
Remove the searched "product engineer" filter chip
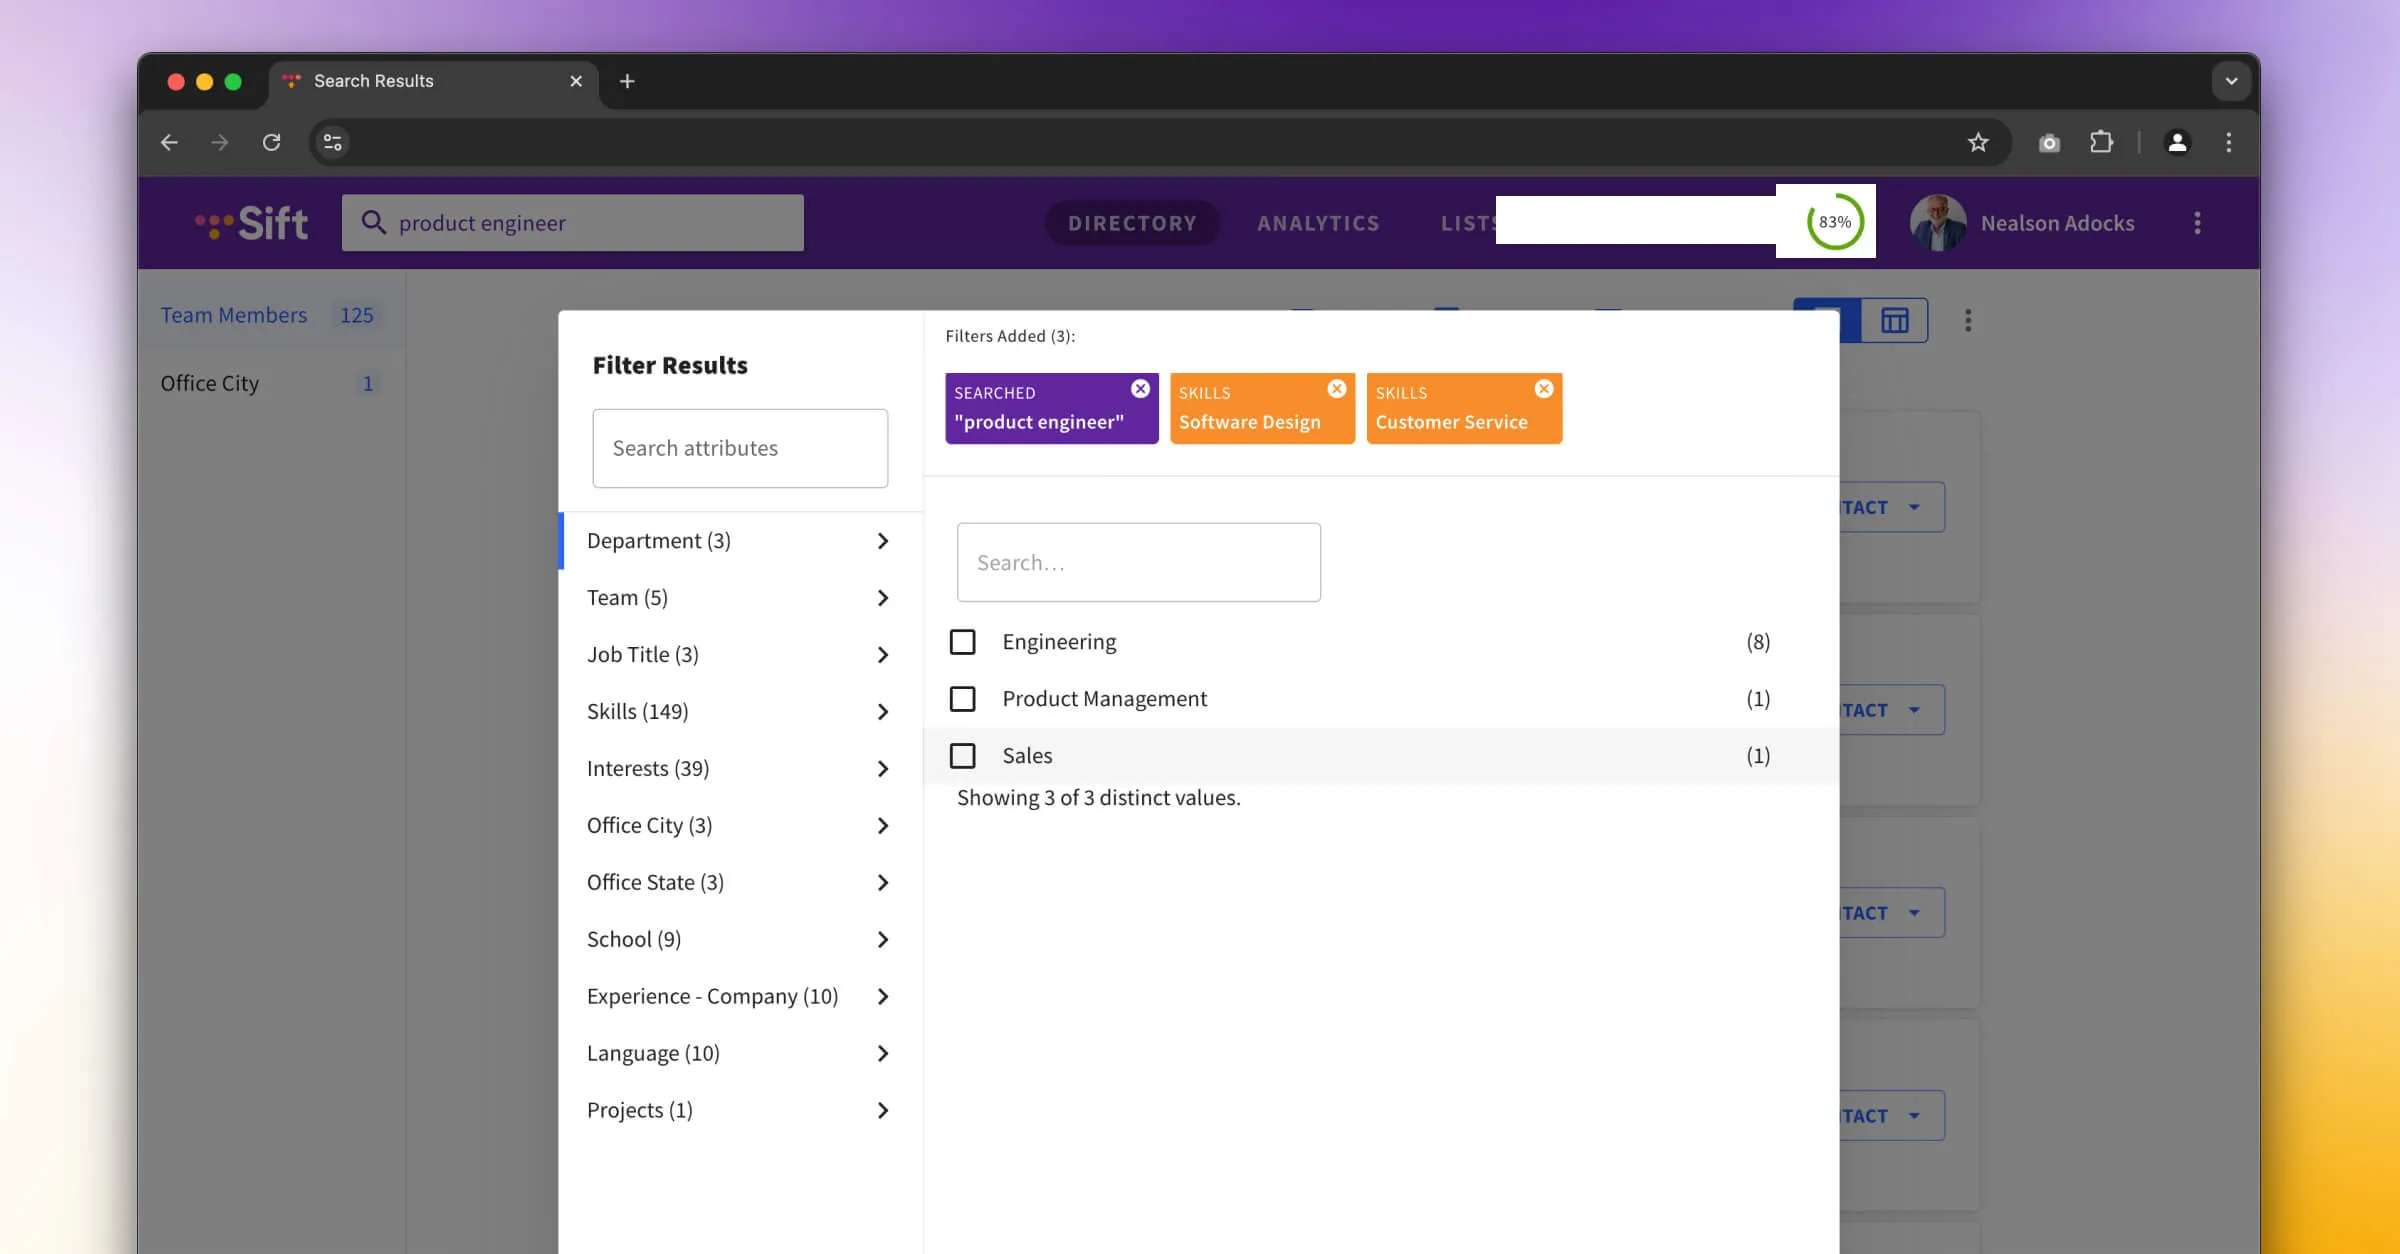(x=1140, y=389)
